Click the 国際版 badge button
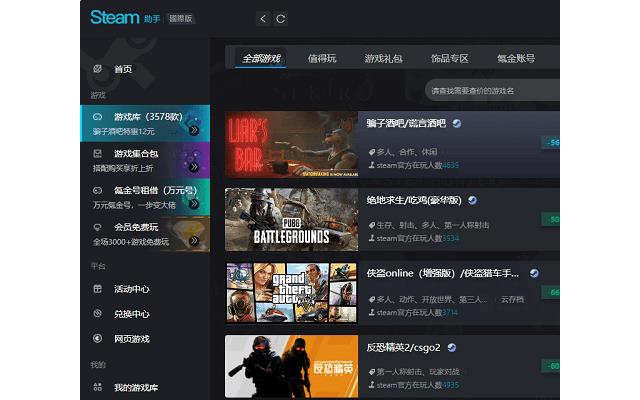This screenshot has height=400, width=640. pos(181,18)
